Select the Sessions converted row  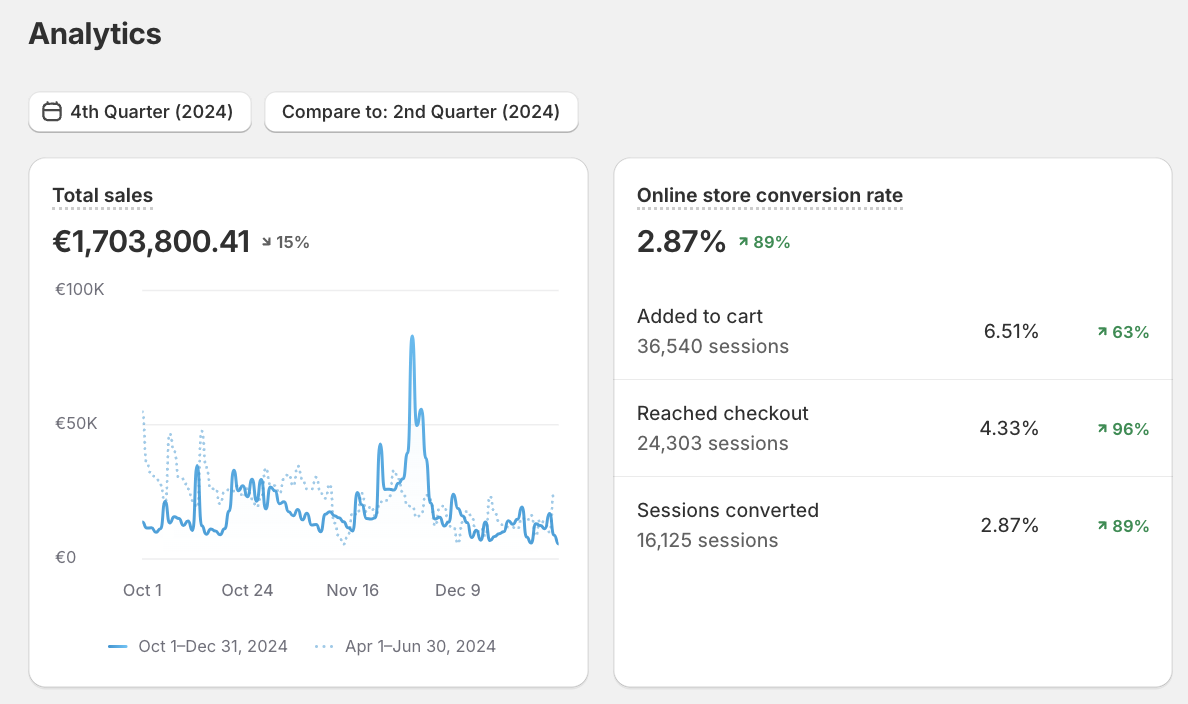[x=893, y=525]
